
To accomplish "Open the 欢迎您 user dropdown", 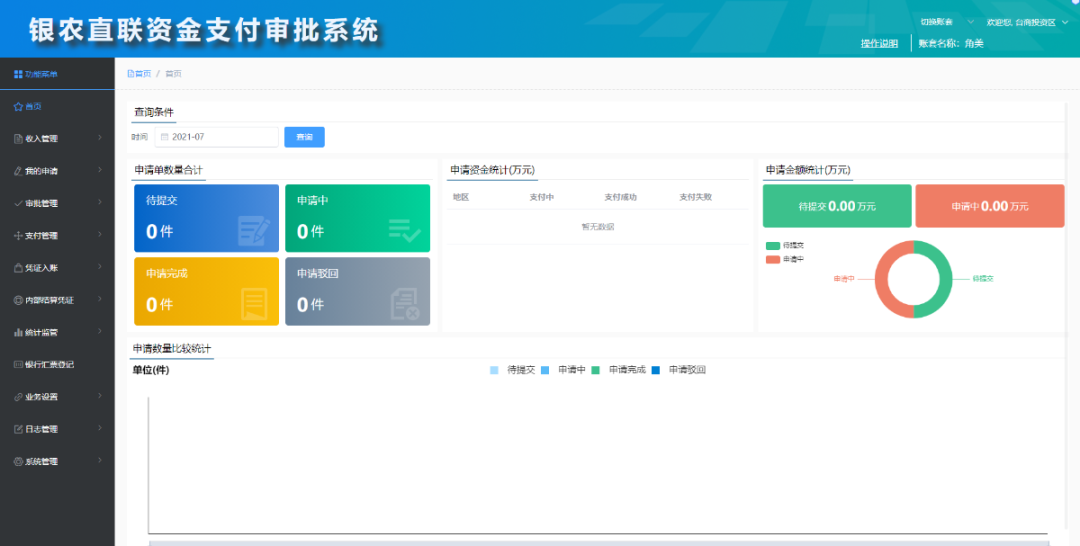I will (1025, 22).
